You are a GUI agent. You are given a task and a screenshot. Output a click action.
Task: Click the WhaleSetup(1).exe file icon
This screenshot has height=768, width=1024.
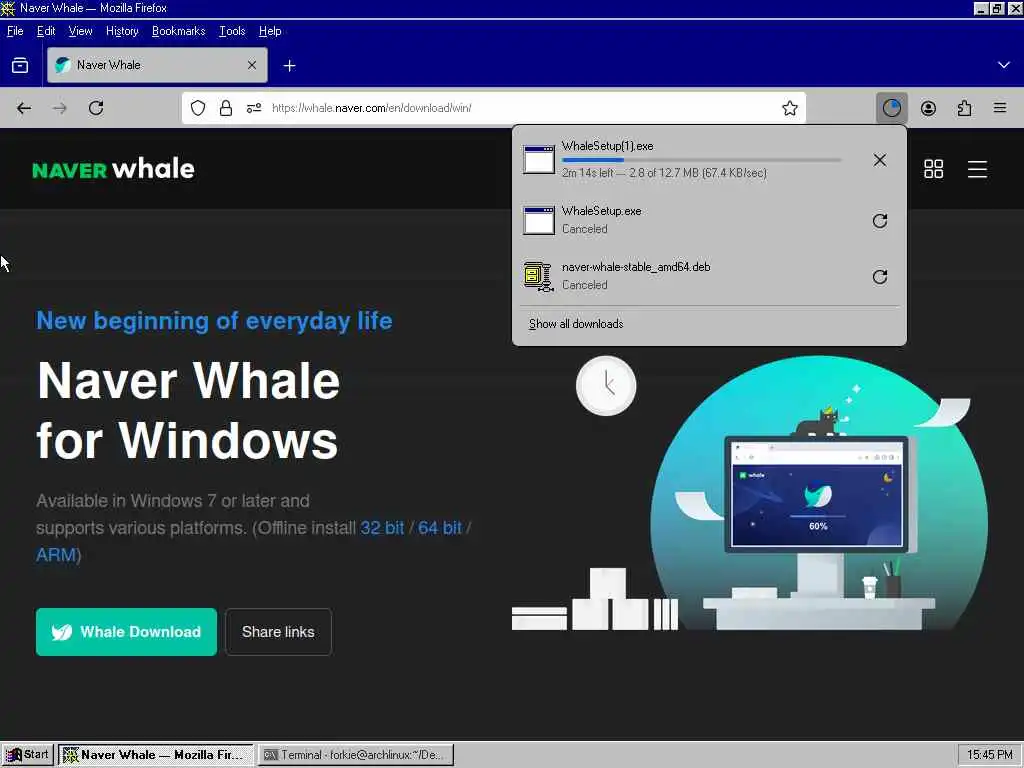539,159
